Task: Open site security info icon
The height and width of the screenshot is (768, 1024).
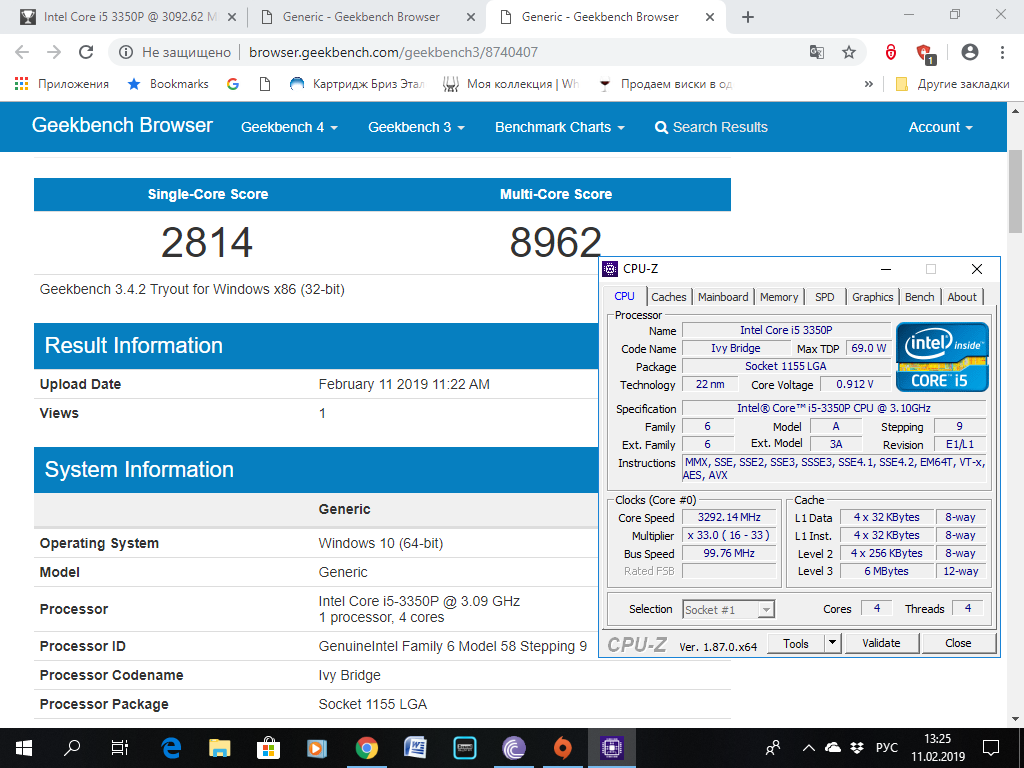Action: tap(126, 52)
